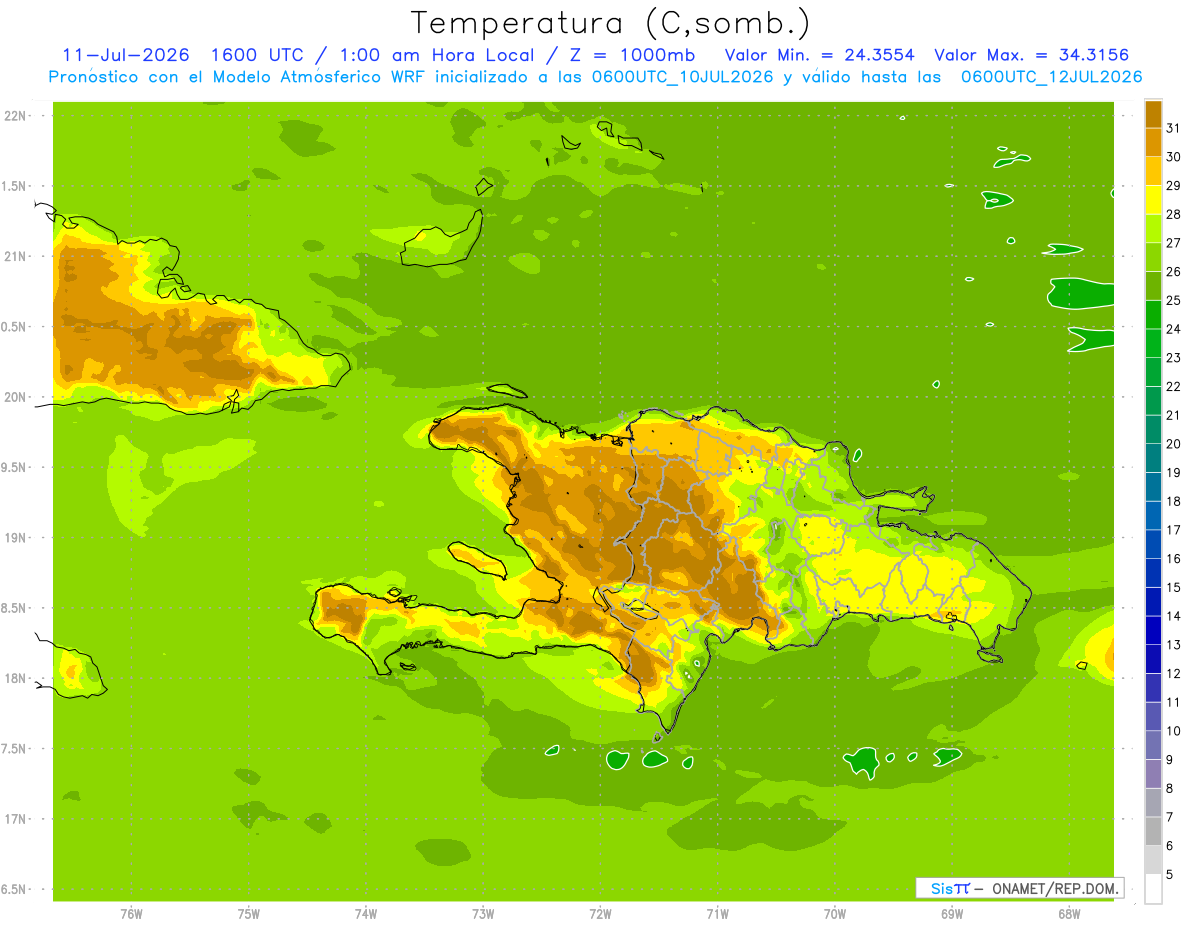Click yellow legend band between 28 and 29
Screen dimensions: 1200x927
click(x=1153, y=200)
